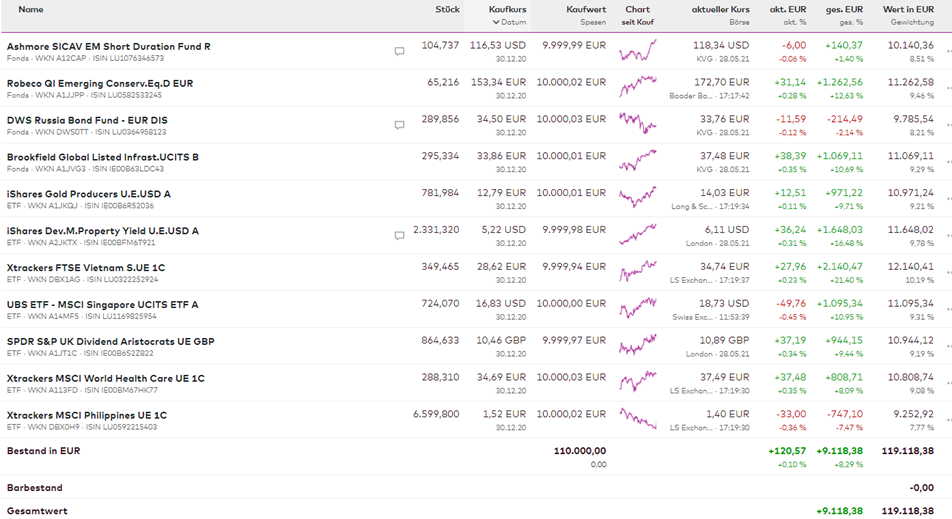The width and height of the screenshot is (952, 519).
Task: Sort by the Stück column header
Action: (x=447, y=9)
